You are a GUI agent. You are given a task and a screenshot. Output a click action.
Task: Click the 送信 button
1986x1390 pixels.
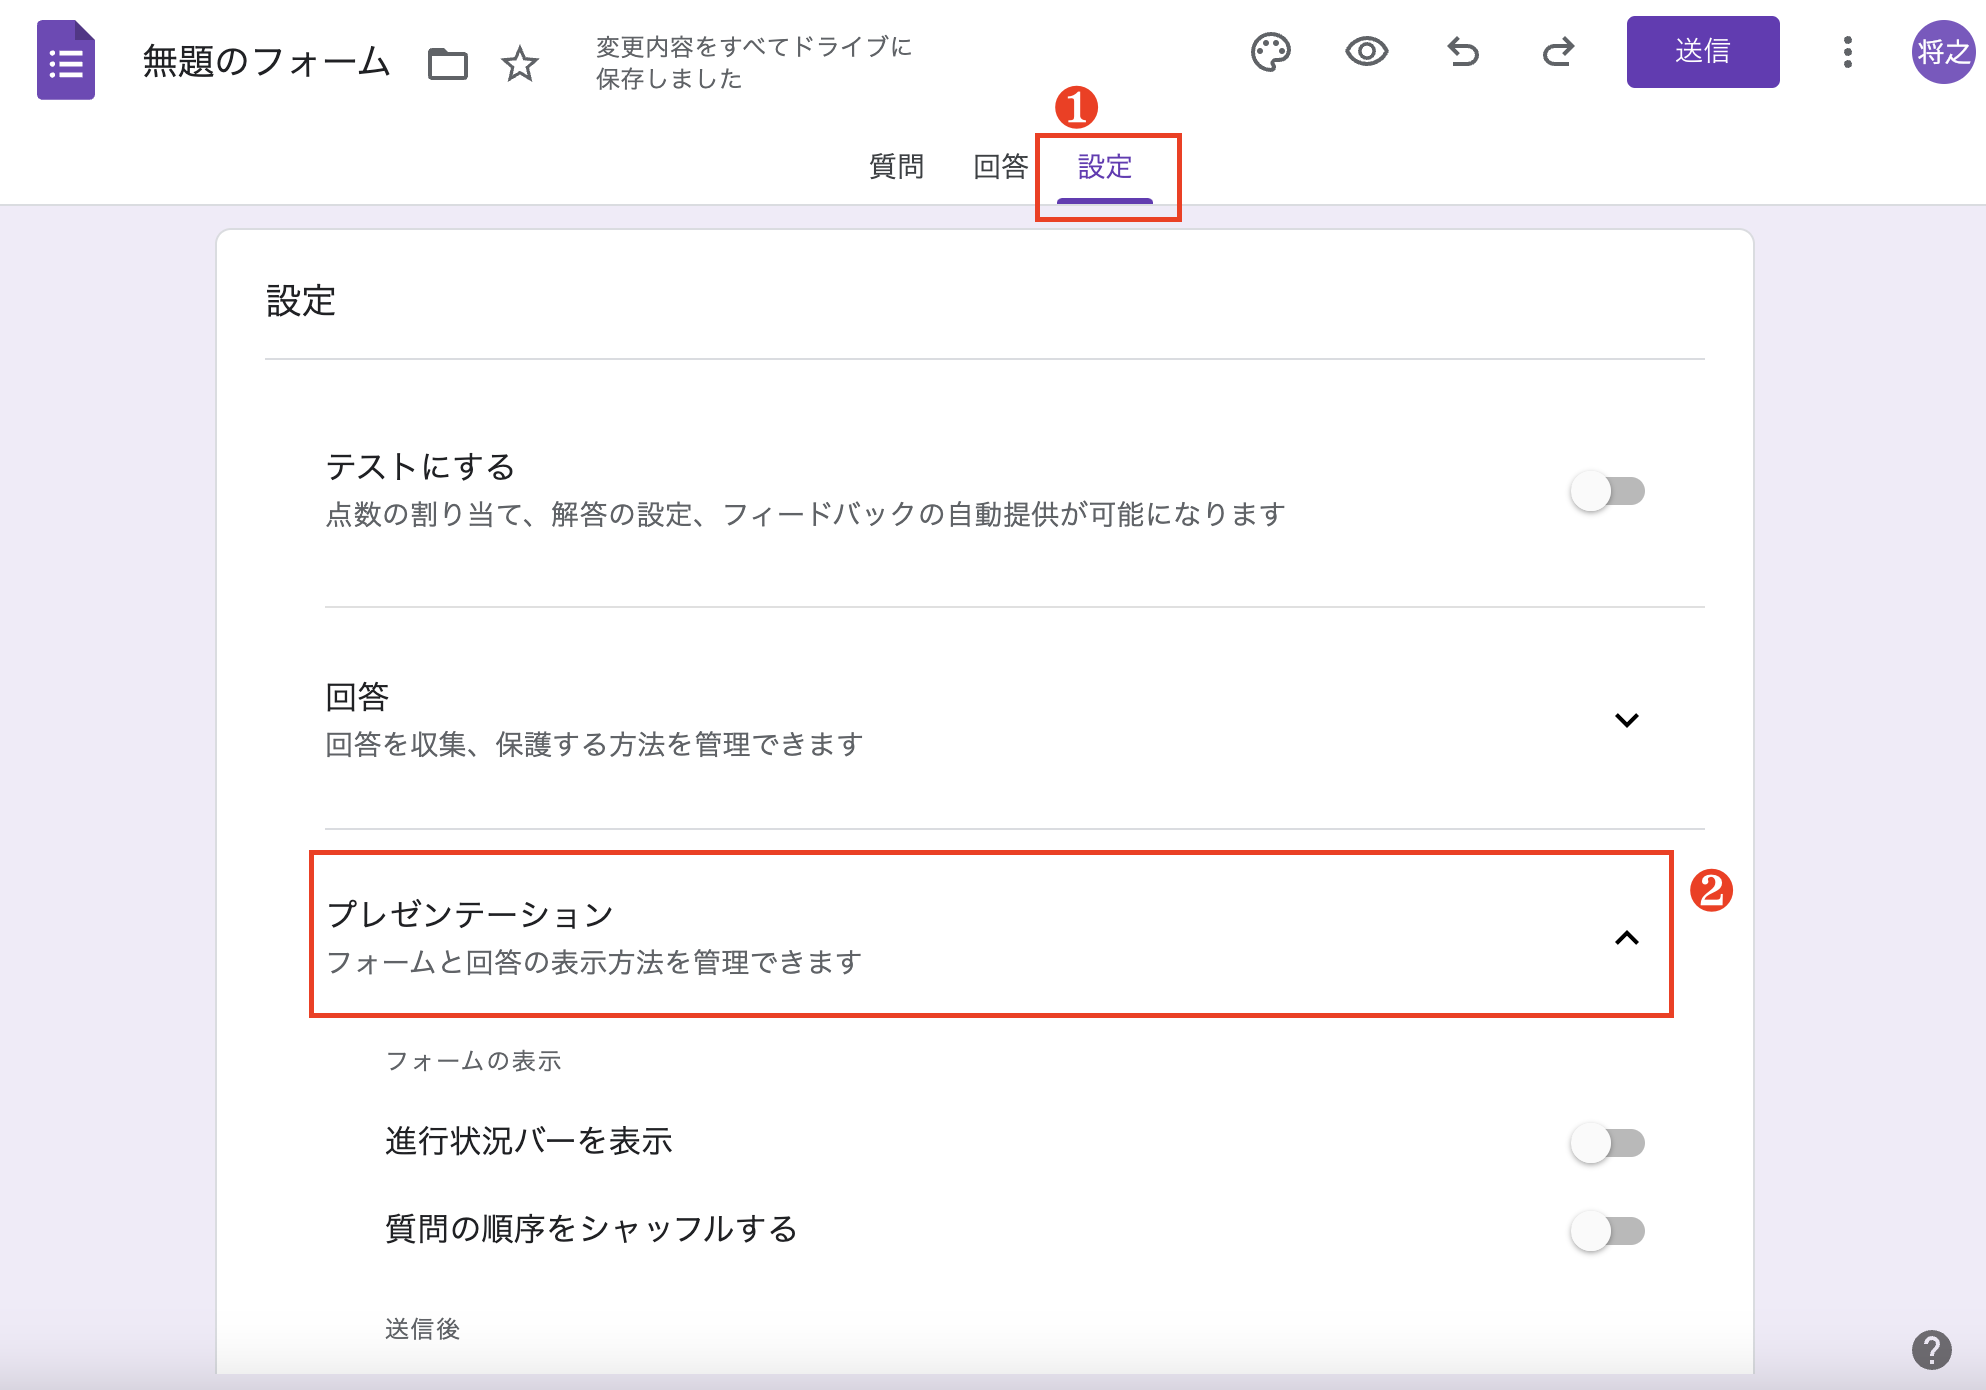pos(1702,52)
